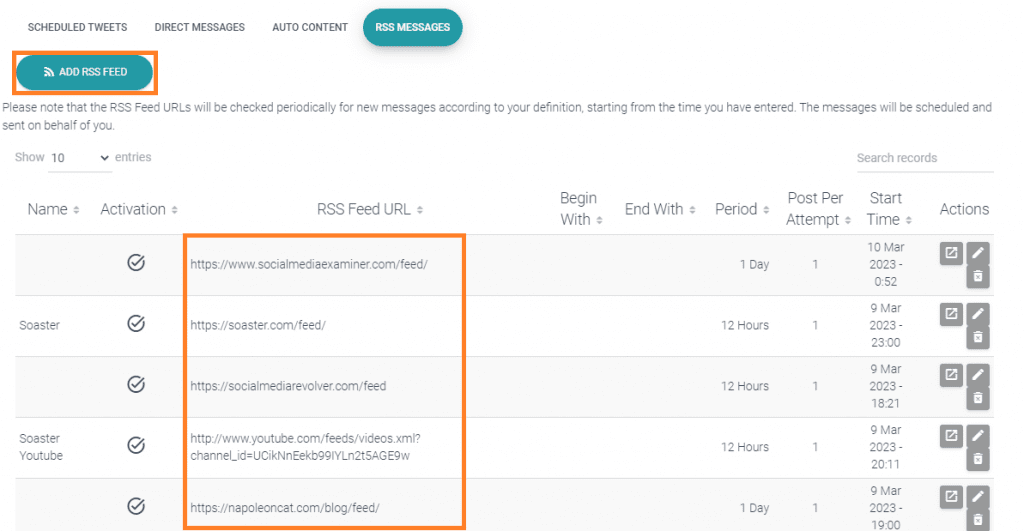Focus the Search records field
This screenshot has height=531, width=1024.
925,158
